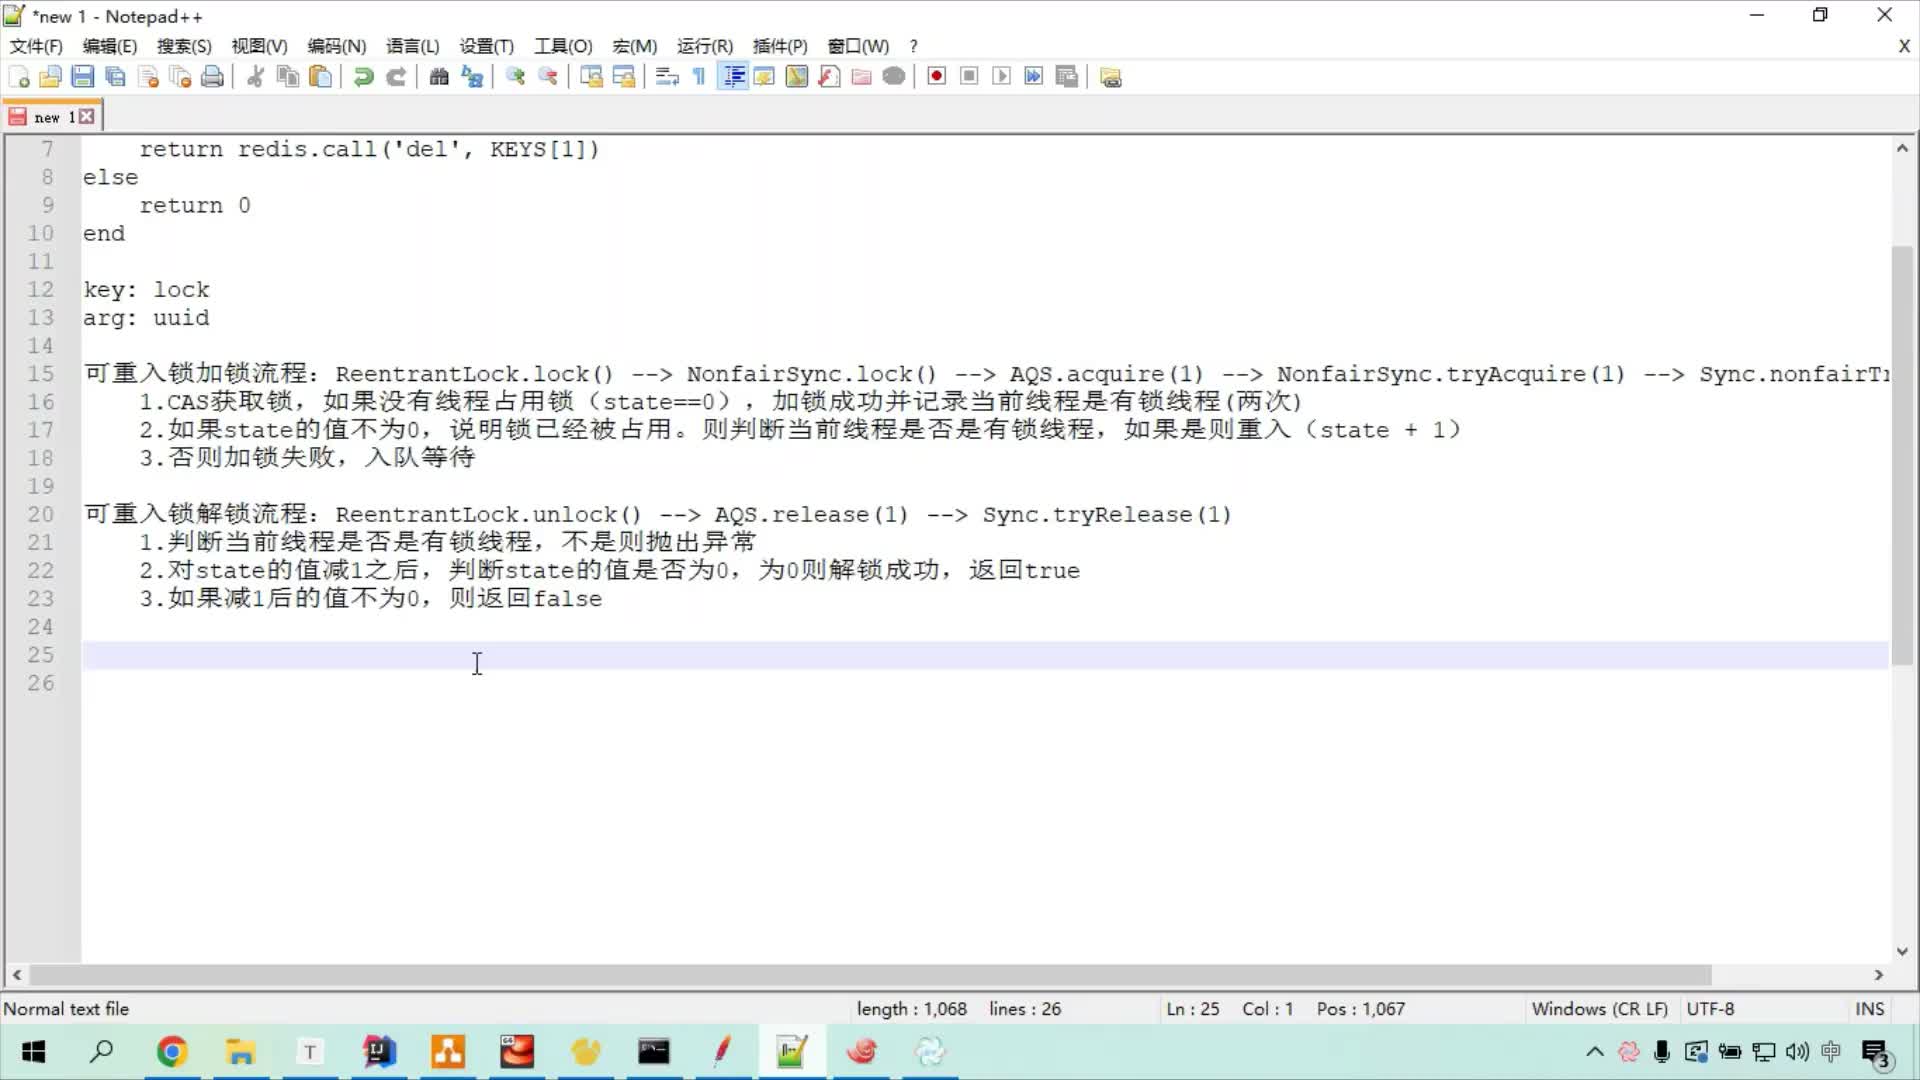Open the 搜索(S) menu
Image resolution: width=1920 pixels, height=1080 pixels.
click(184, 46)
